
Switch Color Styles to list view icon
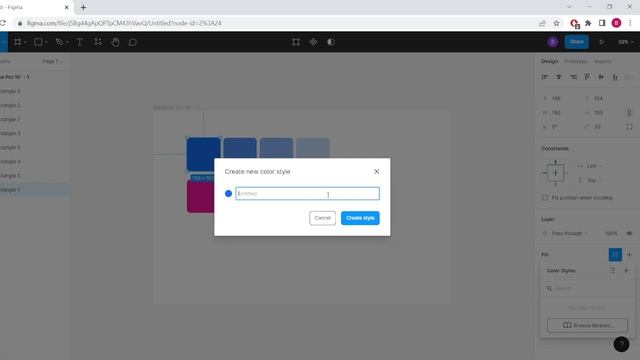click(612, 271)
